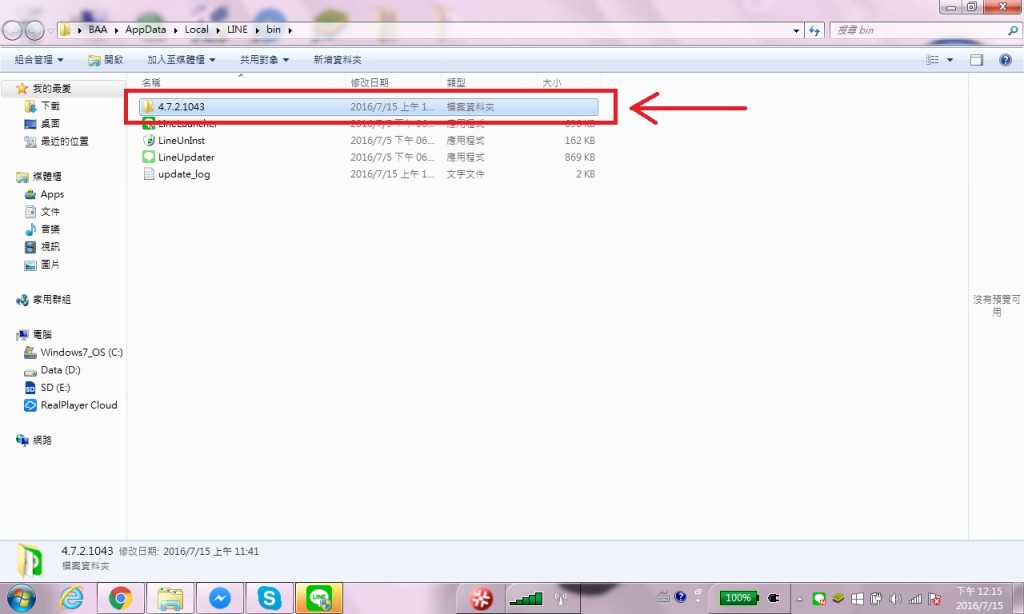Click the 開啟 toolbar button

point(106,59)
